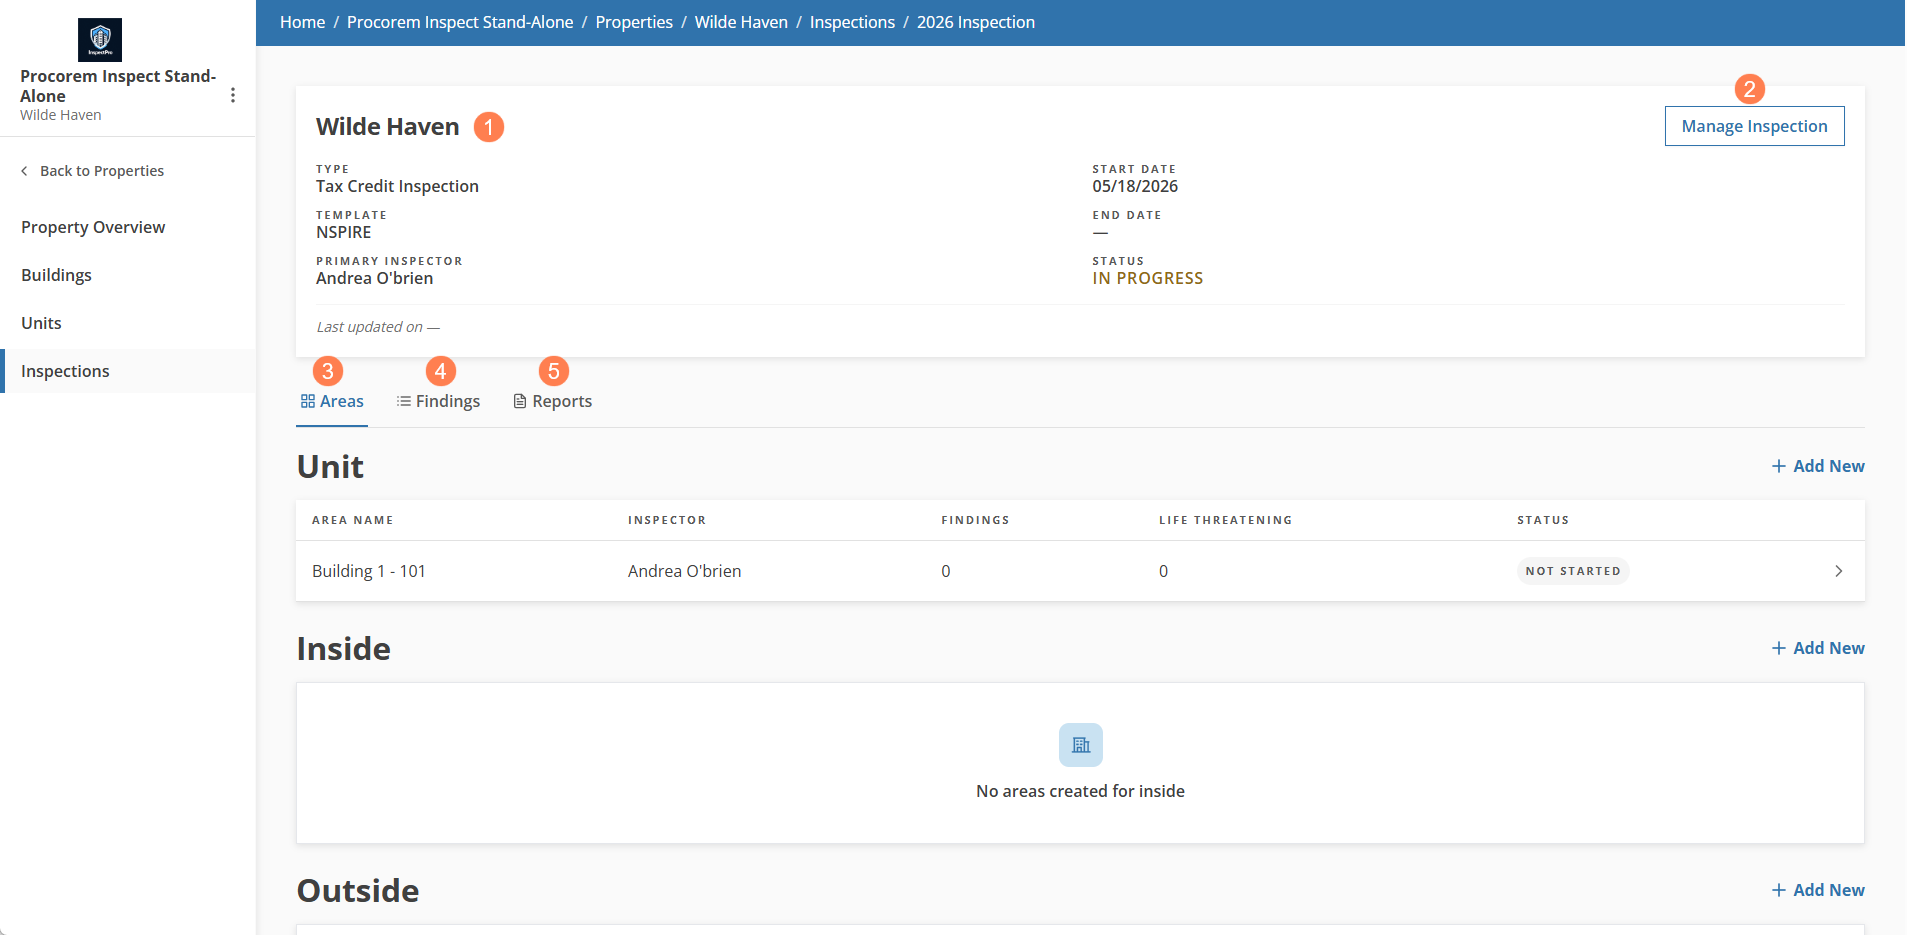1907x935 pixels.
Task: Switch to the Reports tab
Action: tap(552, 401)
